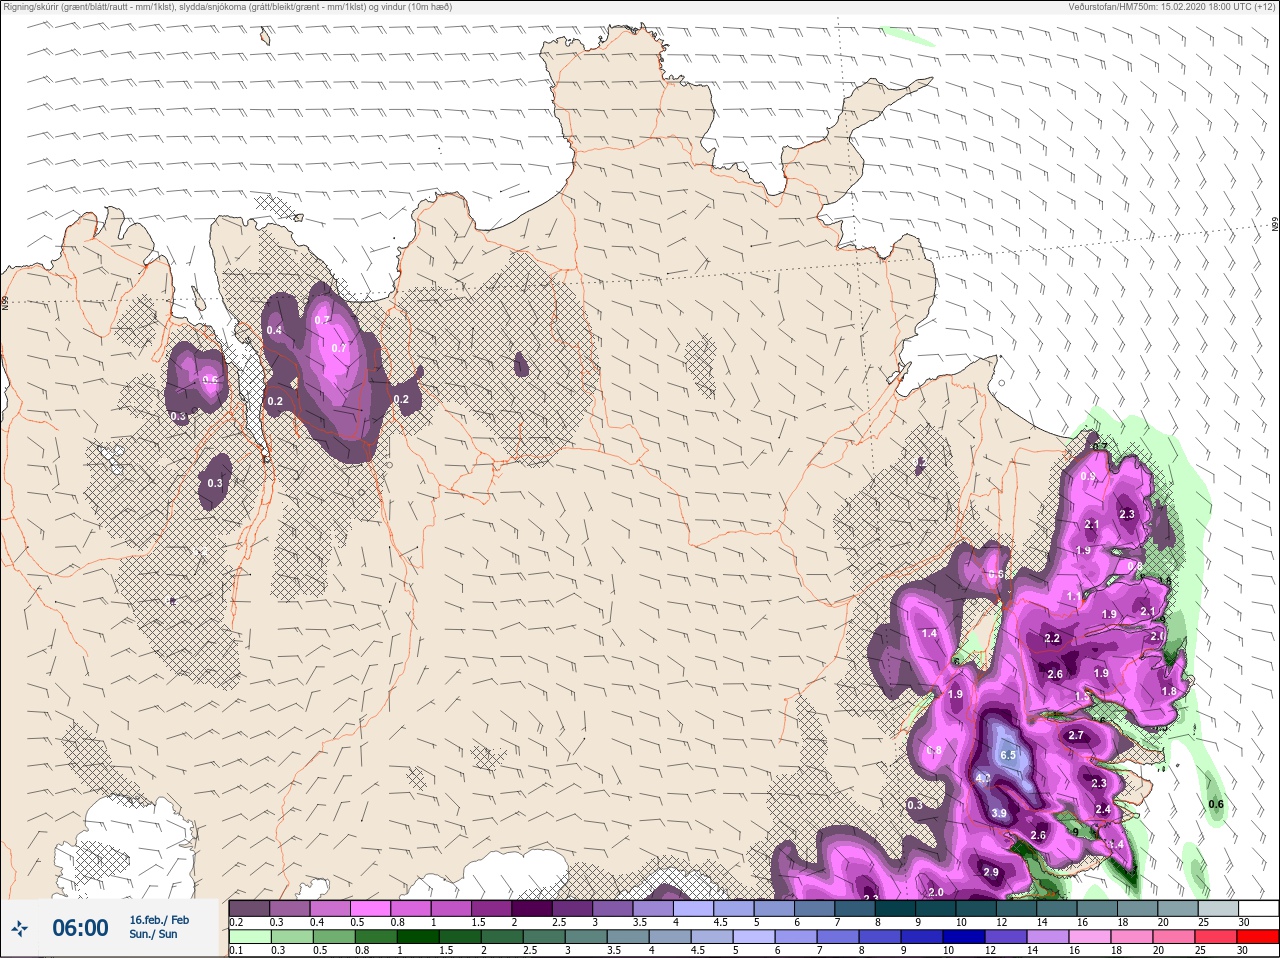The width and height of the screenshot is (1280, 958).
Task: Click the 06:00 forecast time display
Action: [80, 929]
